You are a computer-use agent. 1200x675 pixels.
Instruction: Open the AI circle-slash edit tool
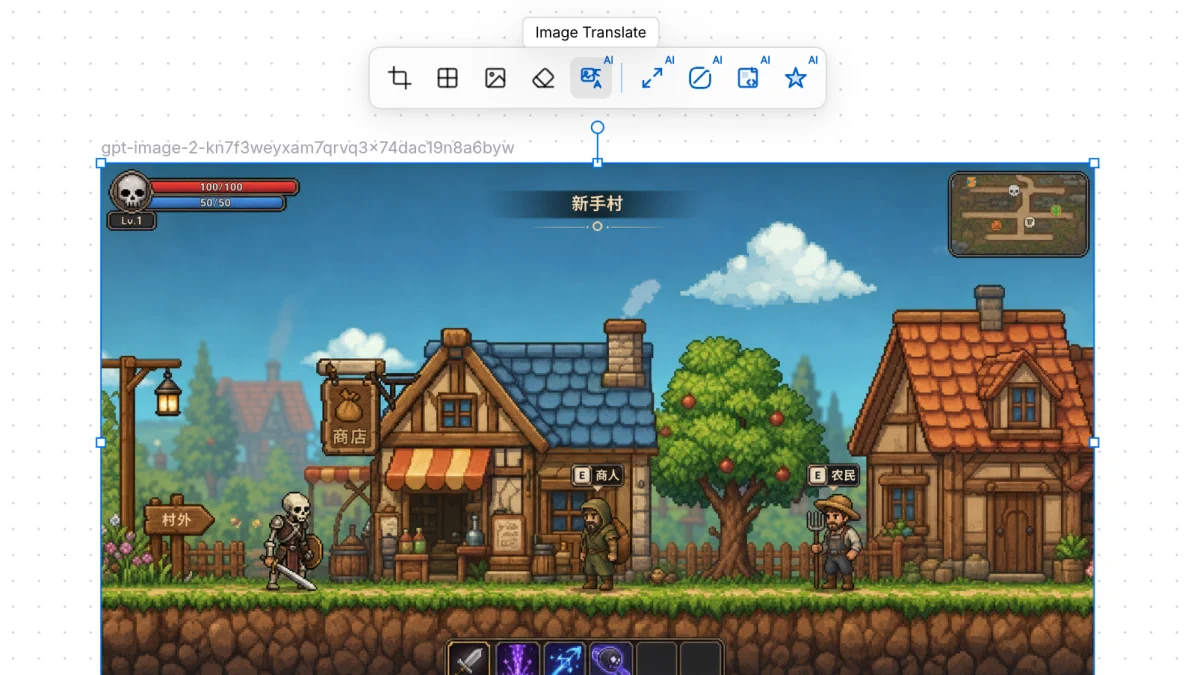[x=700, y=78]
